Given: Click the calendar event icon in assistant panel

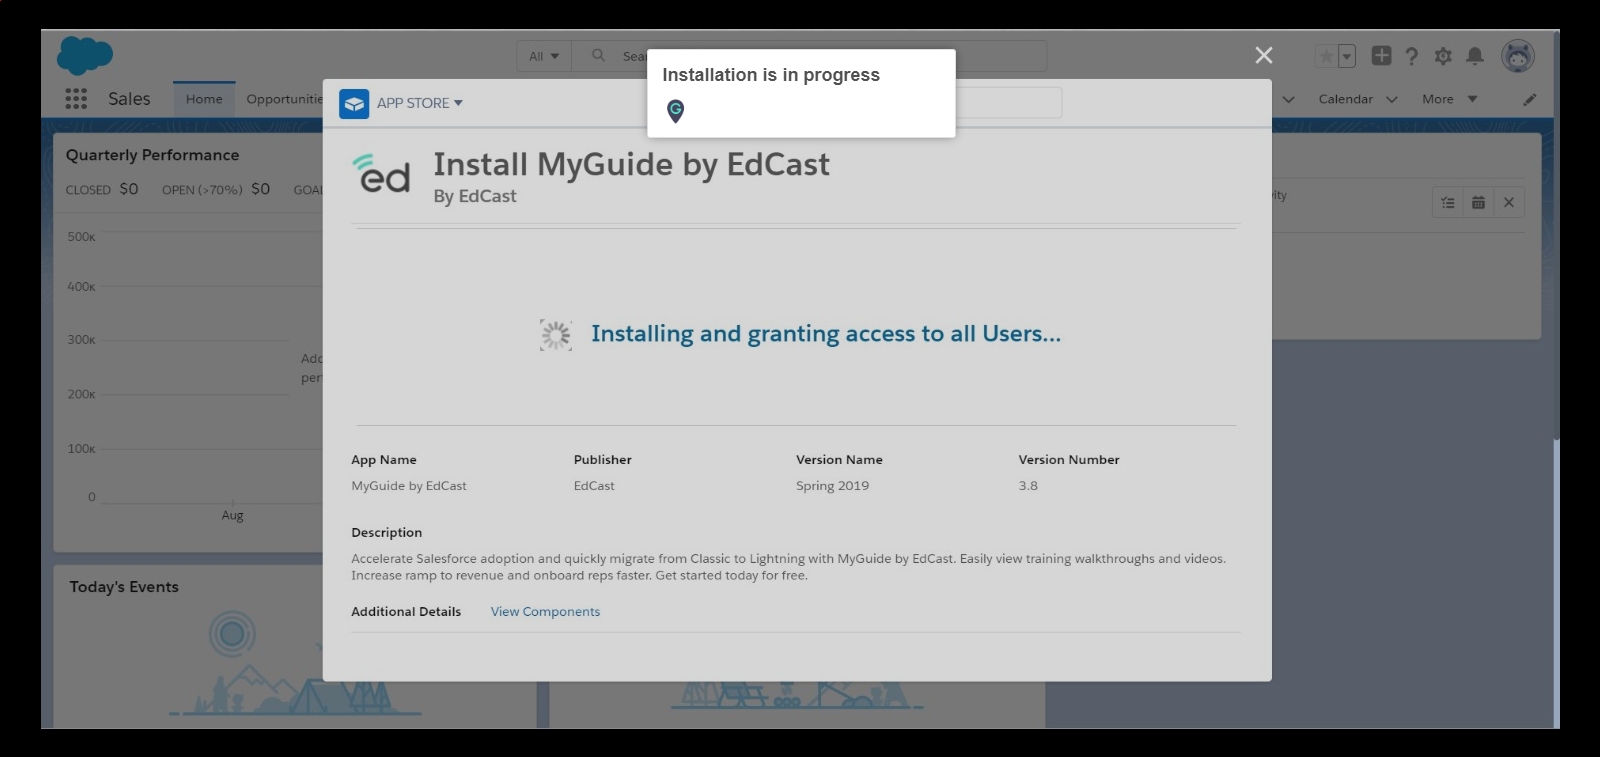Looking at the screenshot, I should 1478,202.
